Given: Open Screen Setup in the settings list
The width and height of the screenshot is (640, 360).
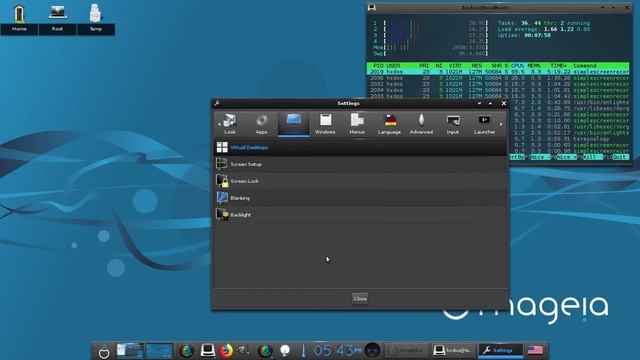Looking at the screenshot, I should 361,164.
